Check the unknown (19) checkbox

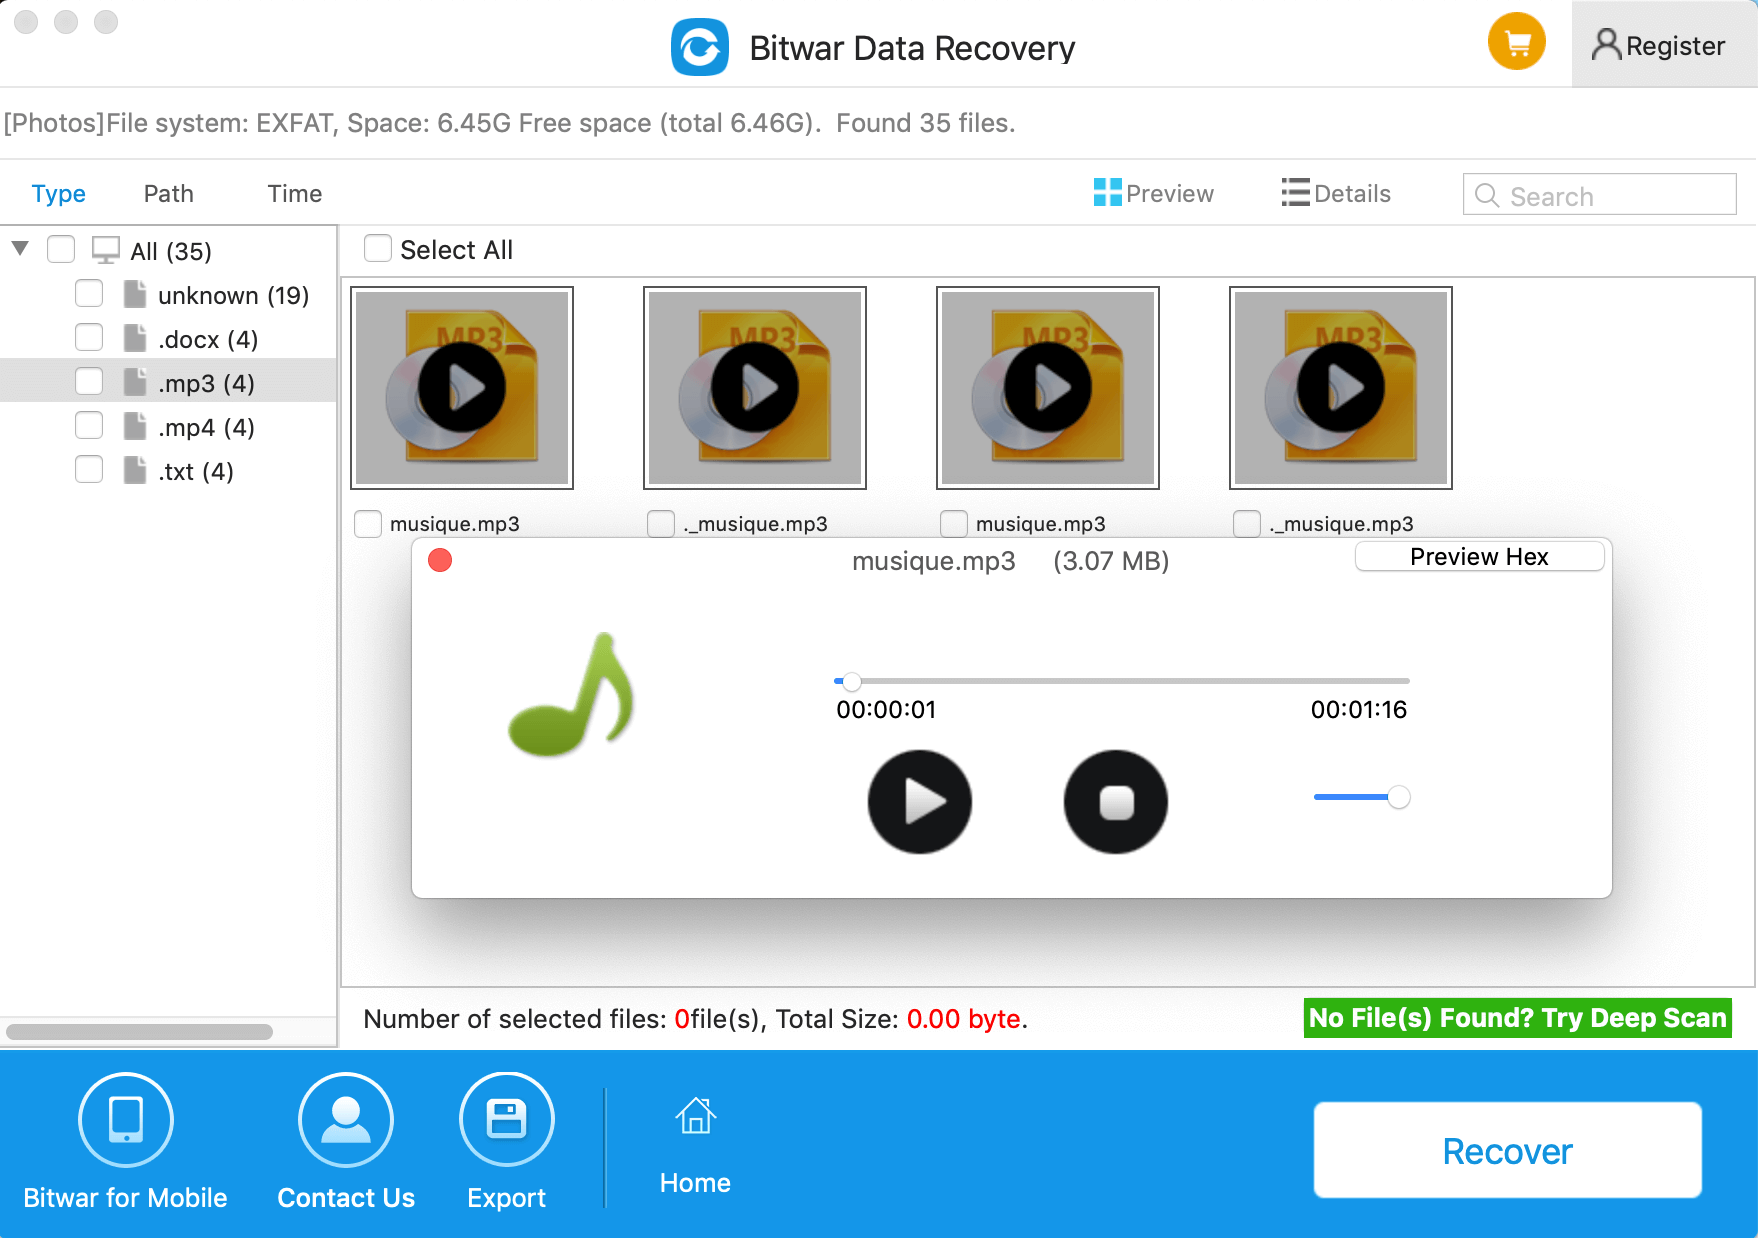89,293
